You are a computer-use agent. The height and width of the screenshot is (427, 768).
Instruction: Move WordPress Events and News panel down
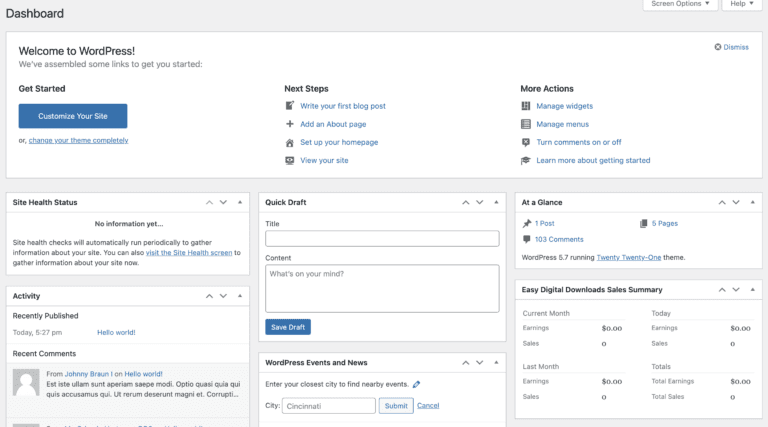click(x=480, y=362)
